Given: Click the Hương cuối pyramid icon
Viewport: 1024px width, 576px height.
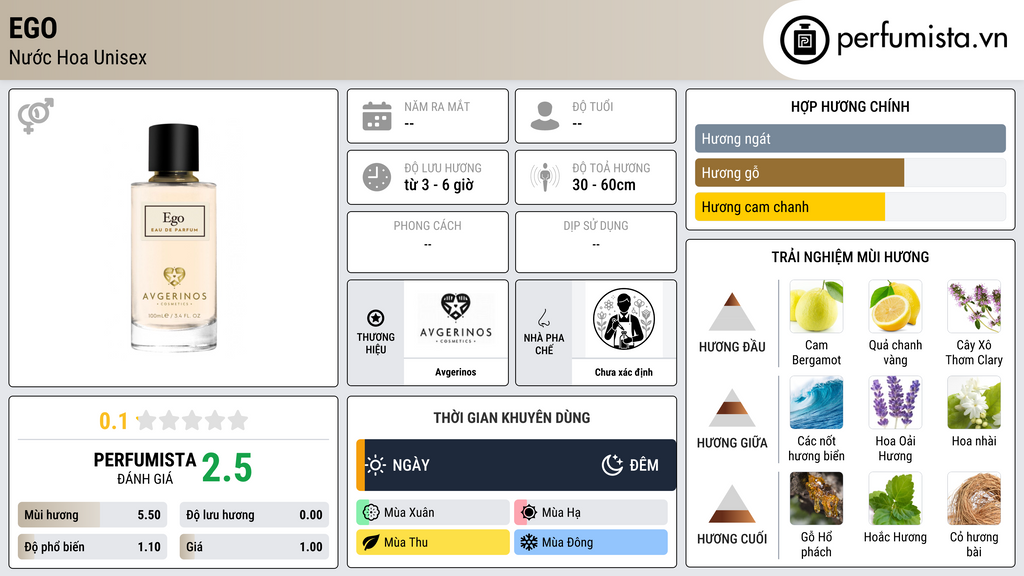Looking at the screenshot, I should [x=732, y=504].
